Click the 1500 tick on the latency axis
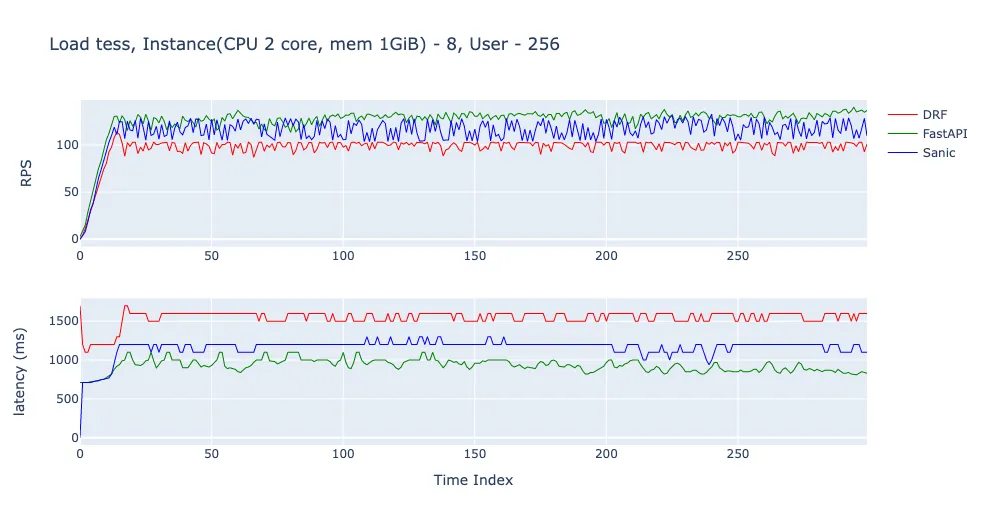This screenshot has height=525, width=984. 64,321
